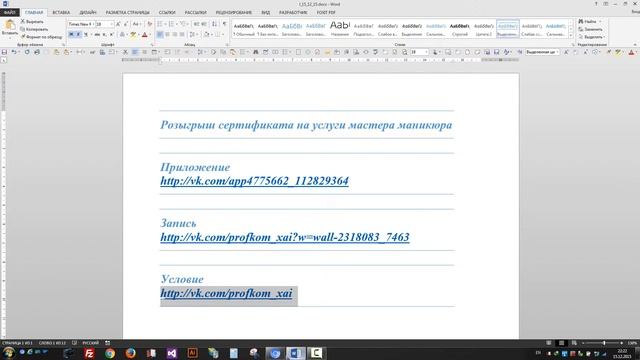Open Google Chrome from taskbar
640x360 pixels.
(110, 353)
